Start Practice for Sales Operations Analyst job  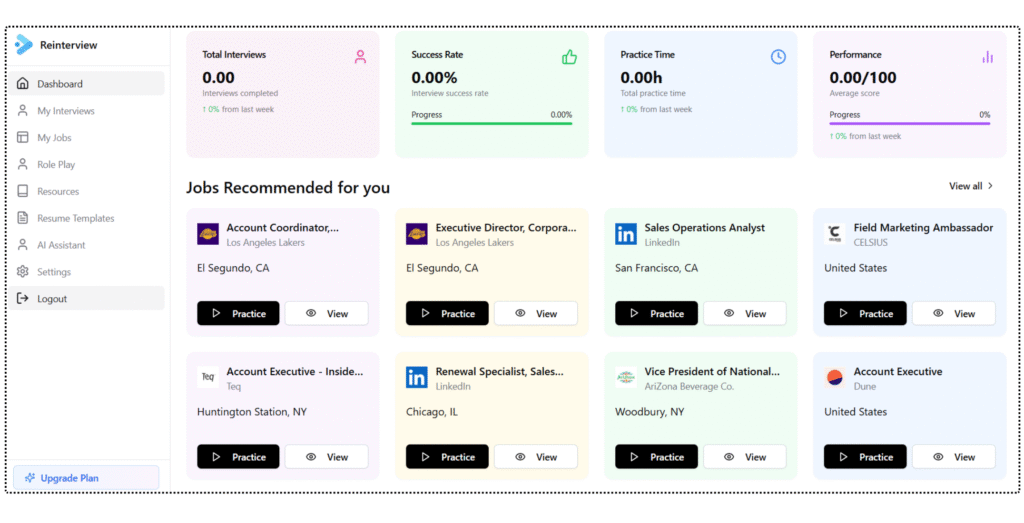tap(656, 313)
